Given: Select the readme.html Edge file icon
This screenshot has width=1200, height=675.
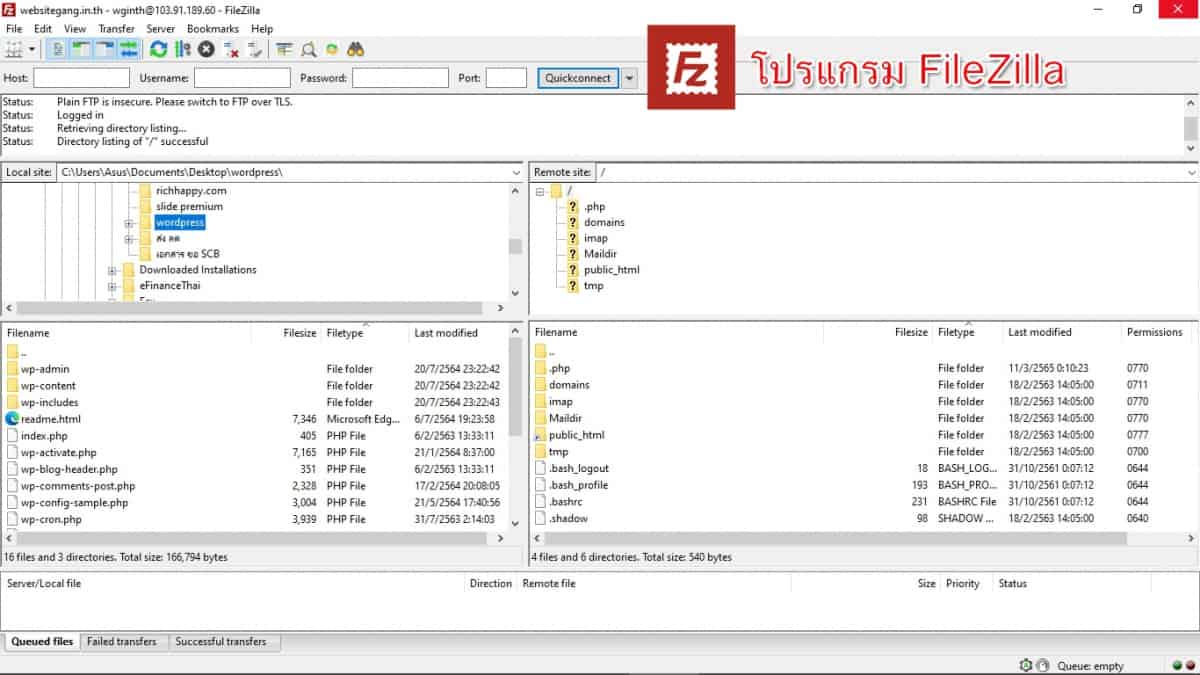Looking at the screenshot, I should pyautogui.click(x=12, y=419).
